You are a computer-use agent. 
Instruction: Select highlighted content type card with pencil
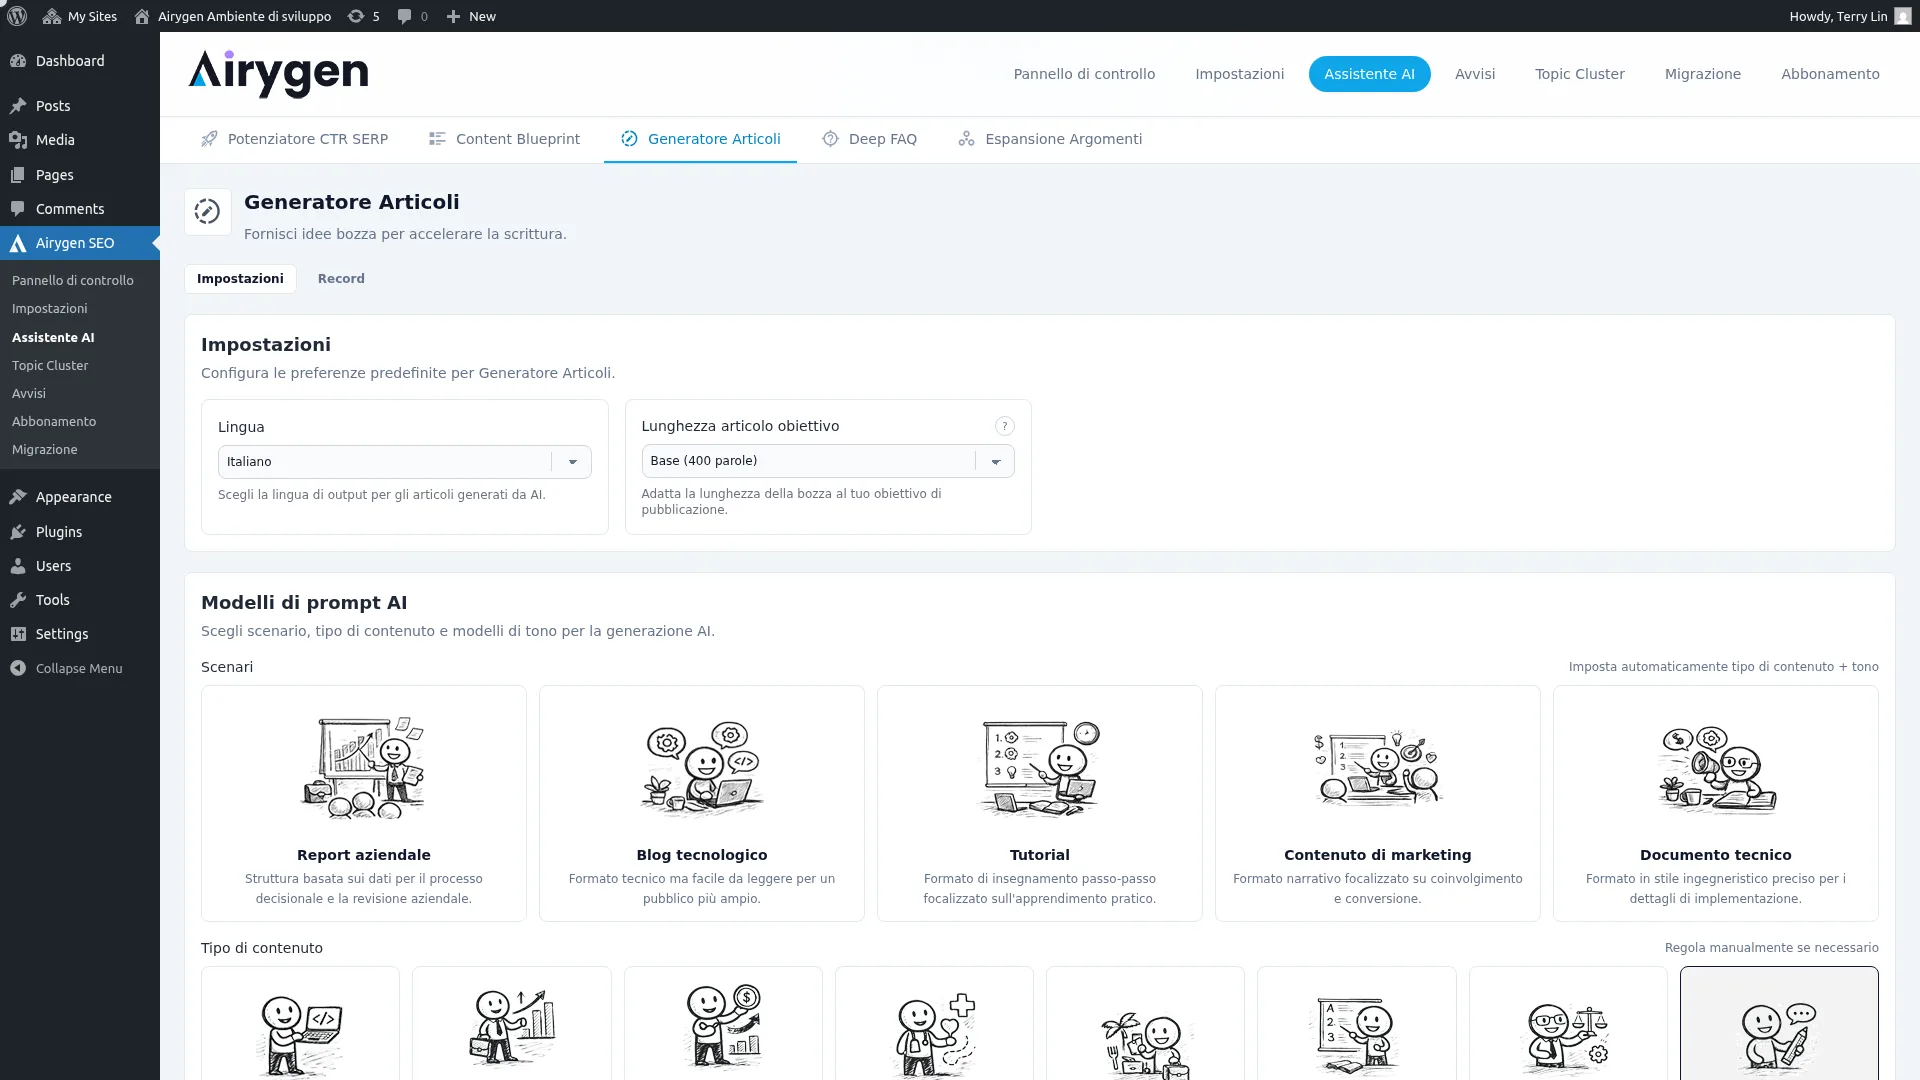pyautogui.click(x=1779, y=1024)
